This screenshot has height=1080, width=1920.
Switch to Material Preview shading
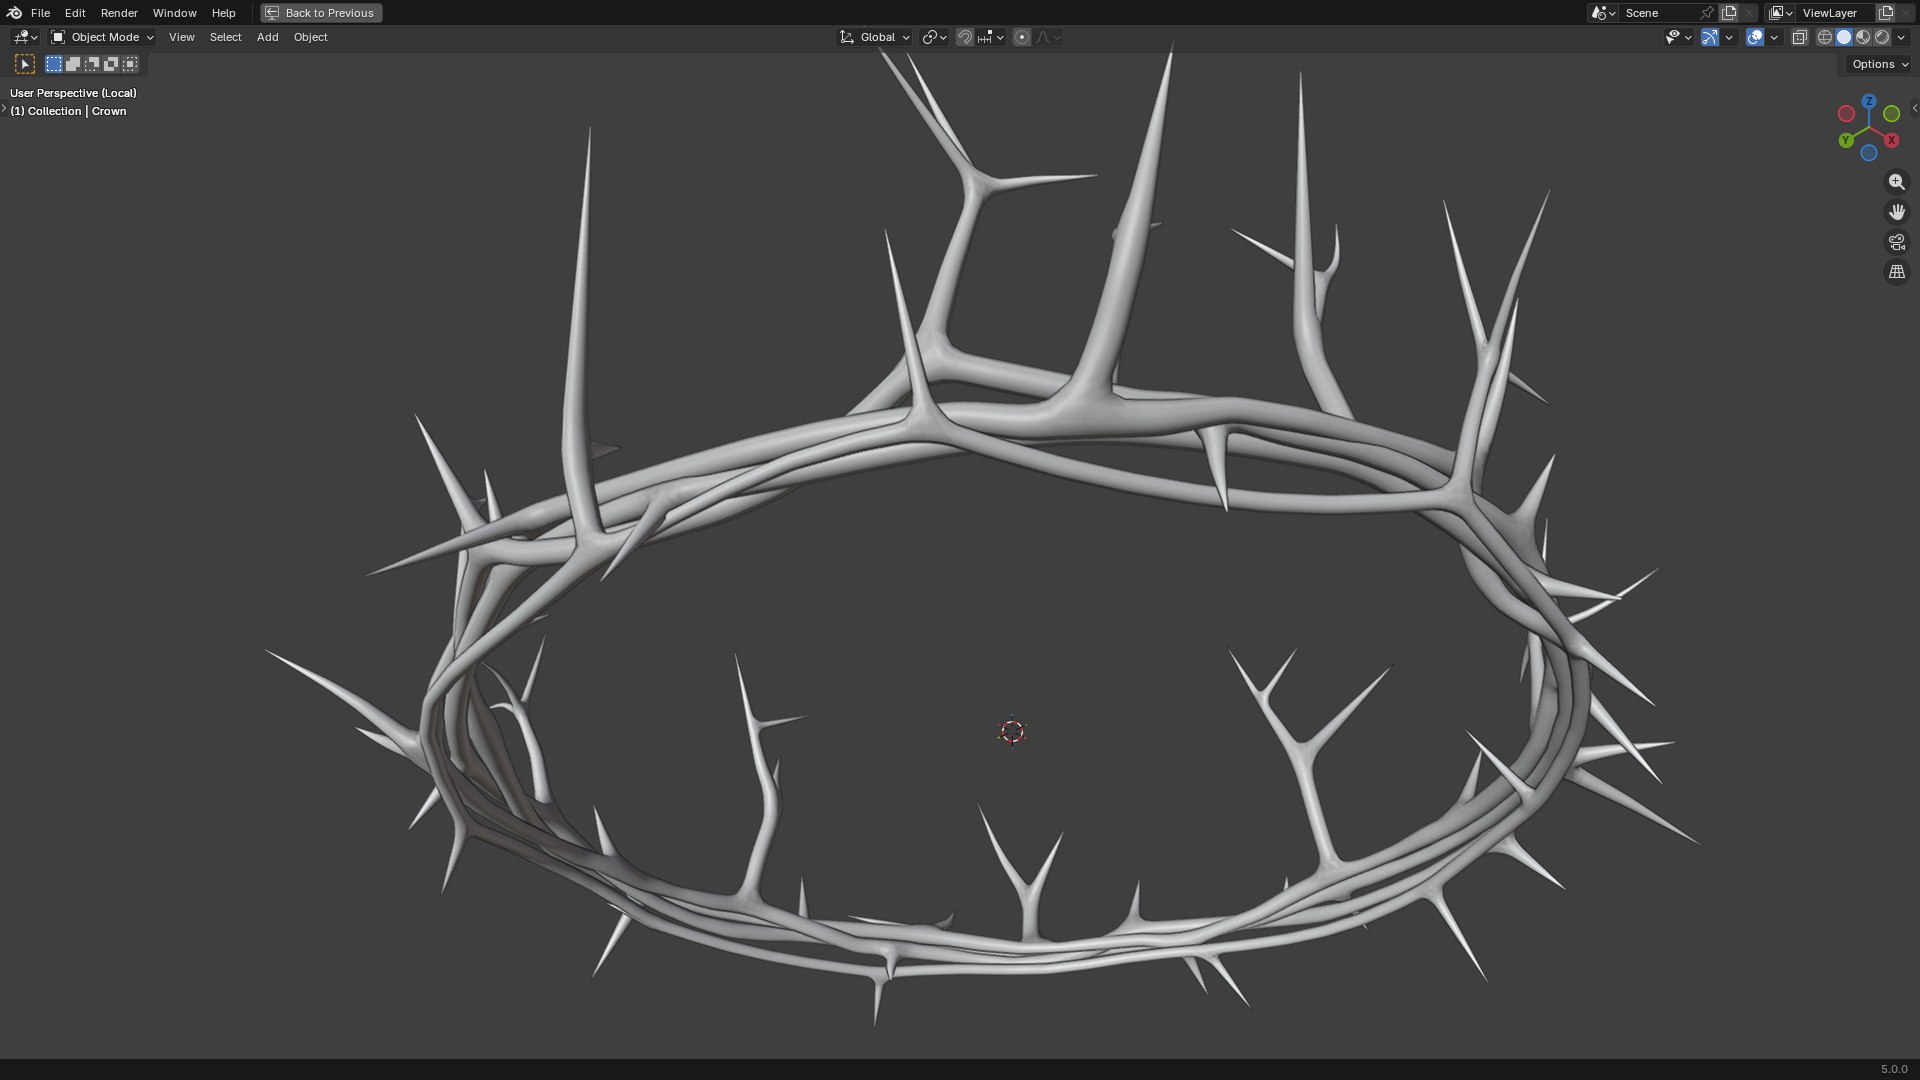pos(1863,37)
